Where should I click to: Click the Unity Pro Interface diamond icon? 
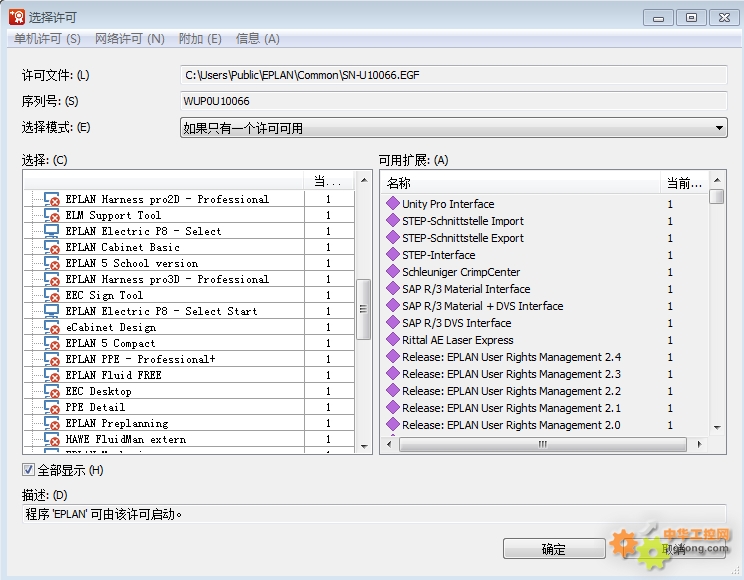[393, 203]
